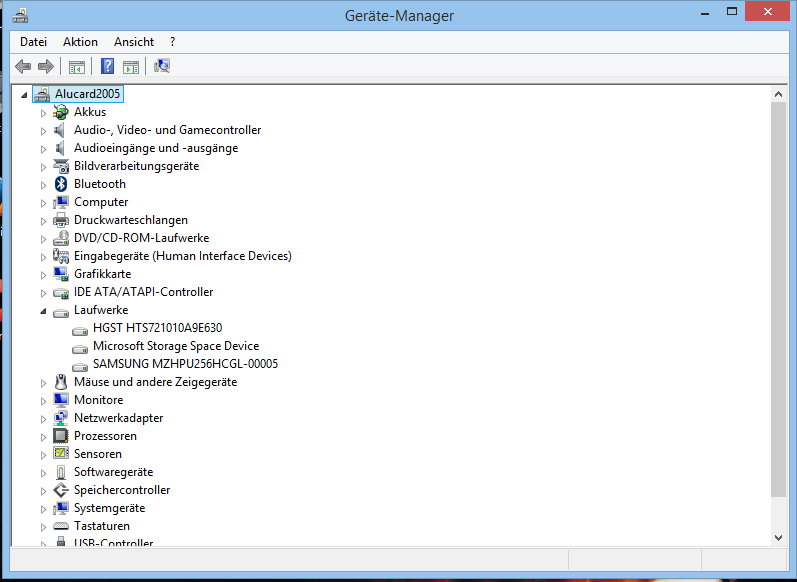Expand the Akkus category
Viewport: 797px width, 582px height.
(43, 113)
